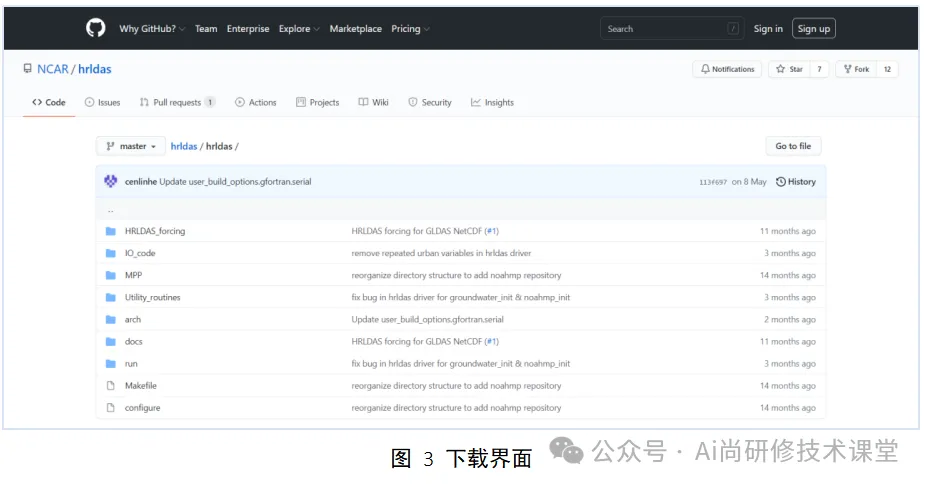Switch to the Security tab
Image resolution: width=928 pixels, height=488 pixels.
430,102
